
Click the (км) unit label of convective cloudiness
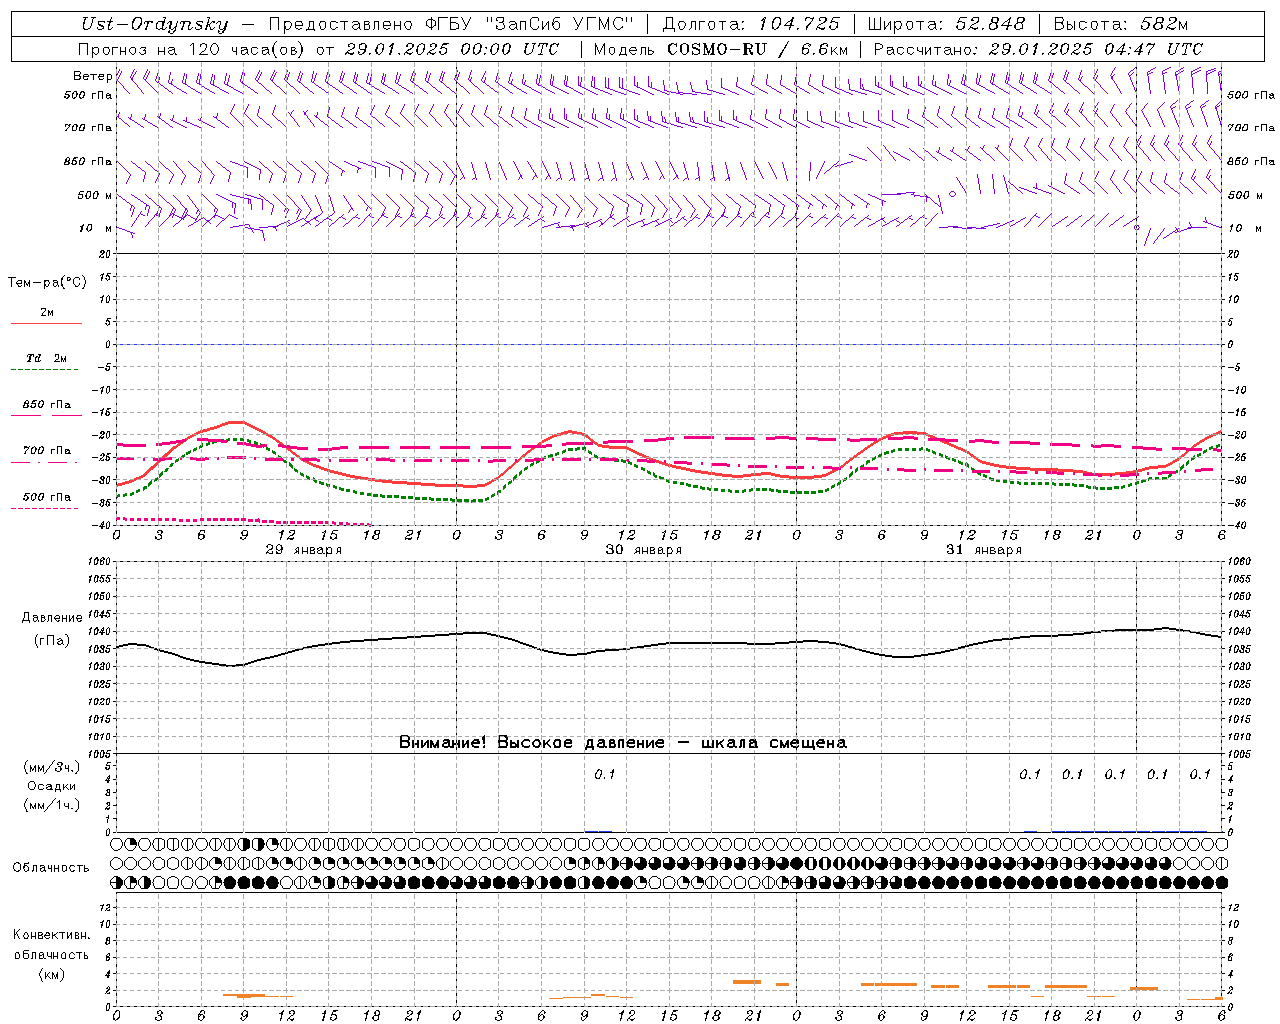52,974
